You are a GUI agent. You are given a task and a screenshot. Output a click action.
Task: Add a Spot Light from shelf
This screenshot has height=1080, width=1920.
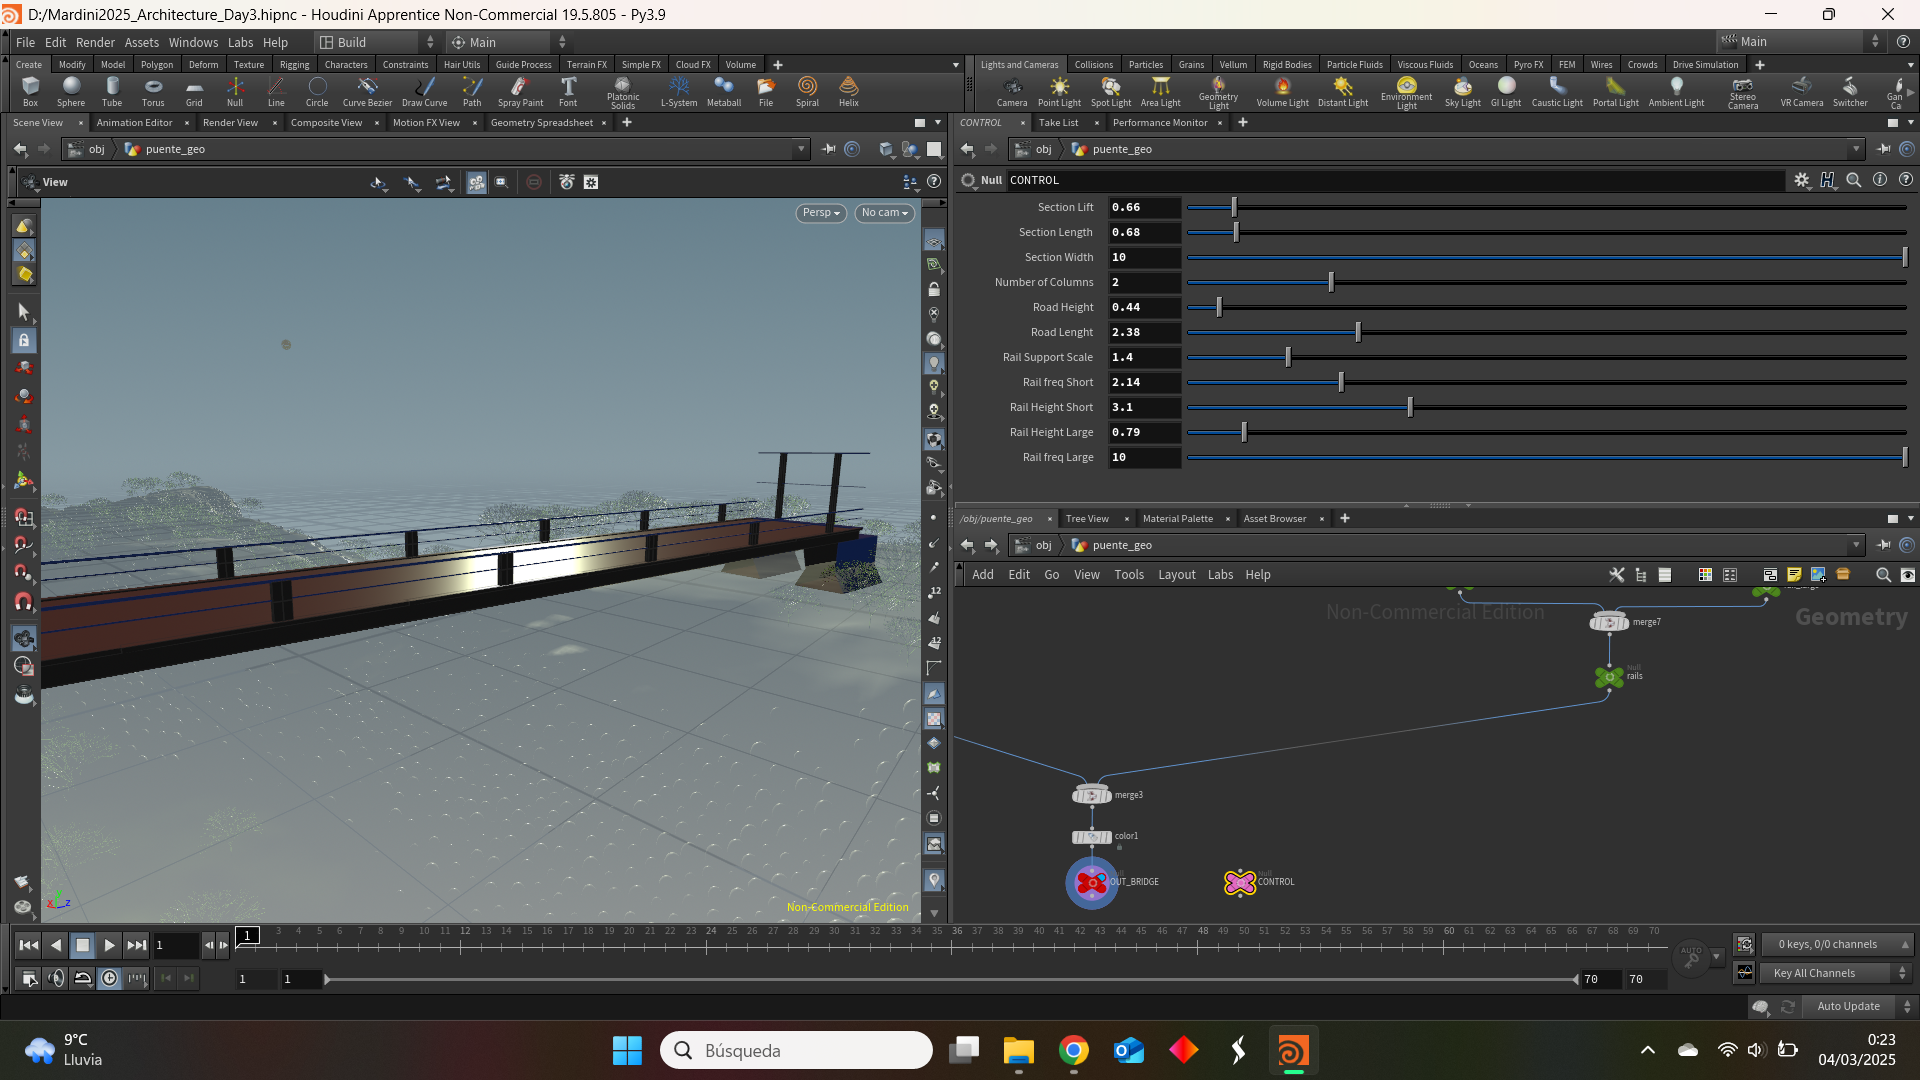(1110, 91)
